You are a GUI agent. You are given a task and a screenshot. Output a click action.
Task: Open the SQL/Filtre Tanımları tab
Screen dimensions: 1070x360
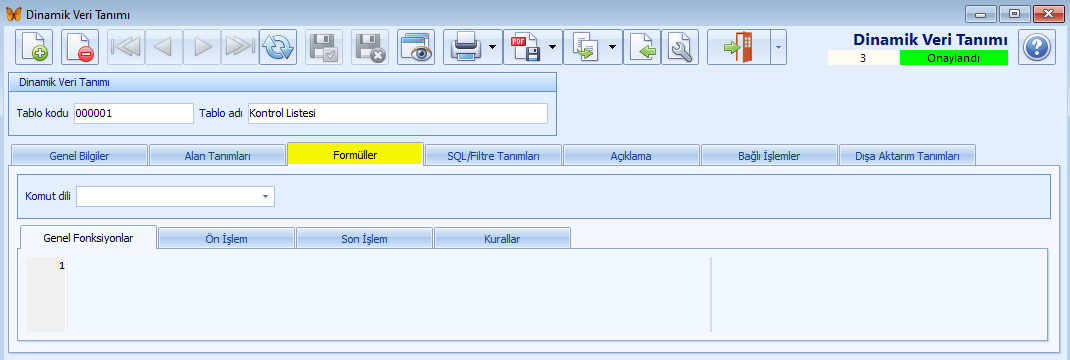click(x=493, y=155)
